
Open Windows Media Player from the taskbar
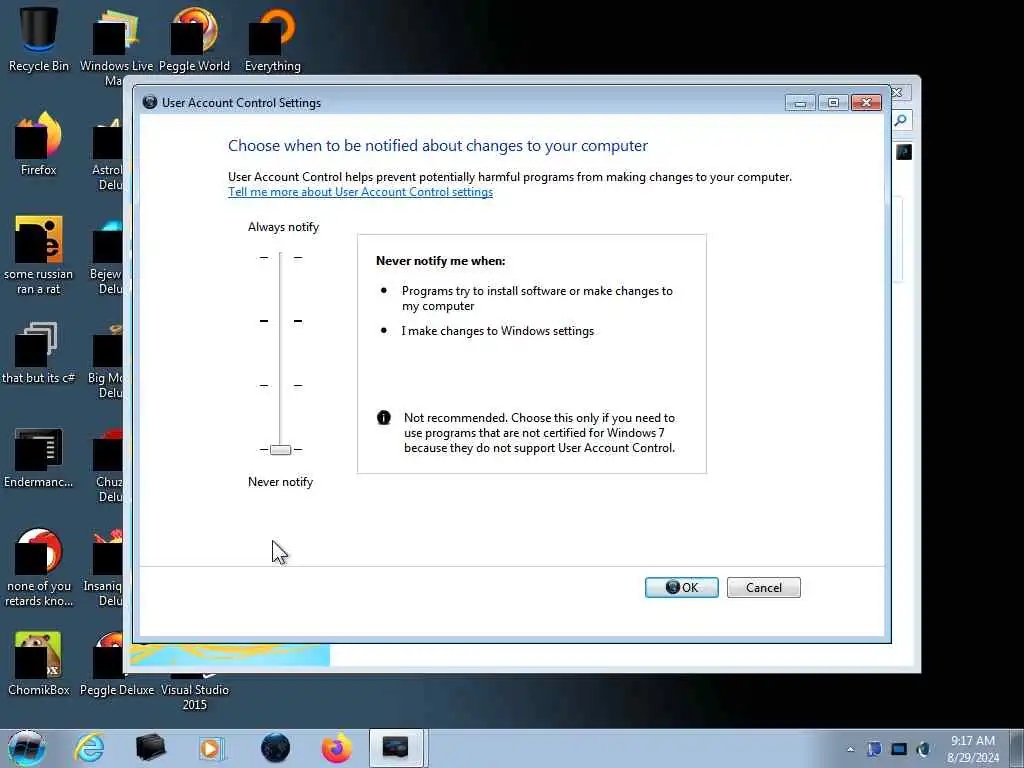tap(211, 748)
